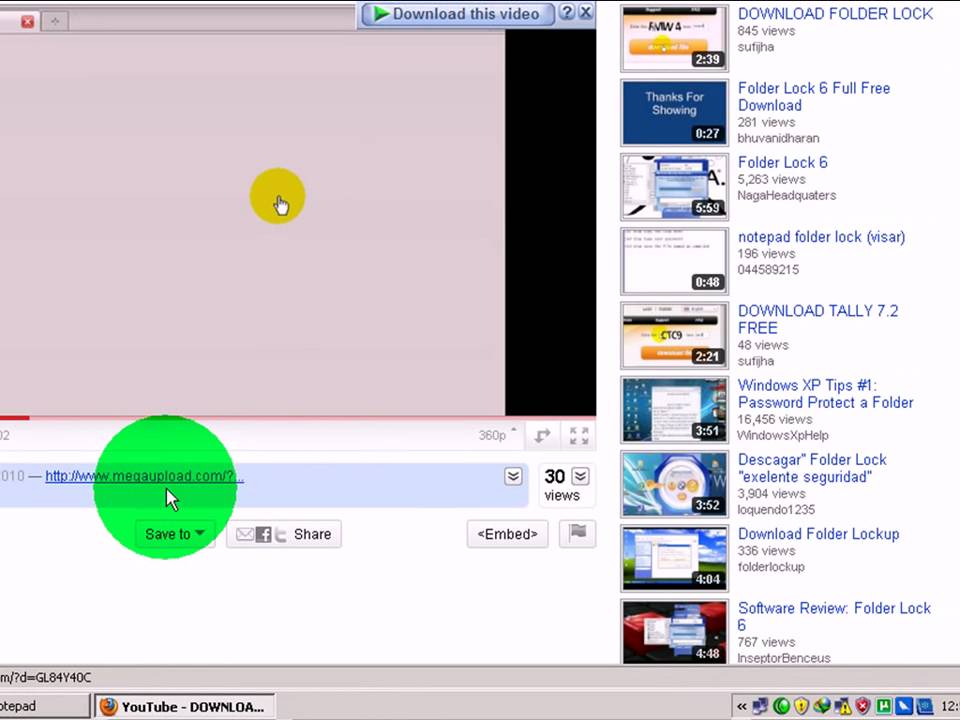Open the Windows XP Tips thumbnail (3:51)
Screen dimensions: 960x720
click(674, 410)
